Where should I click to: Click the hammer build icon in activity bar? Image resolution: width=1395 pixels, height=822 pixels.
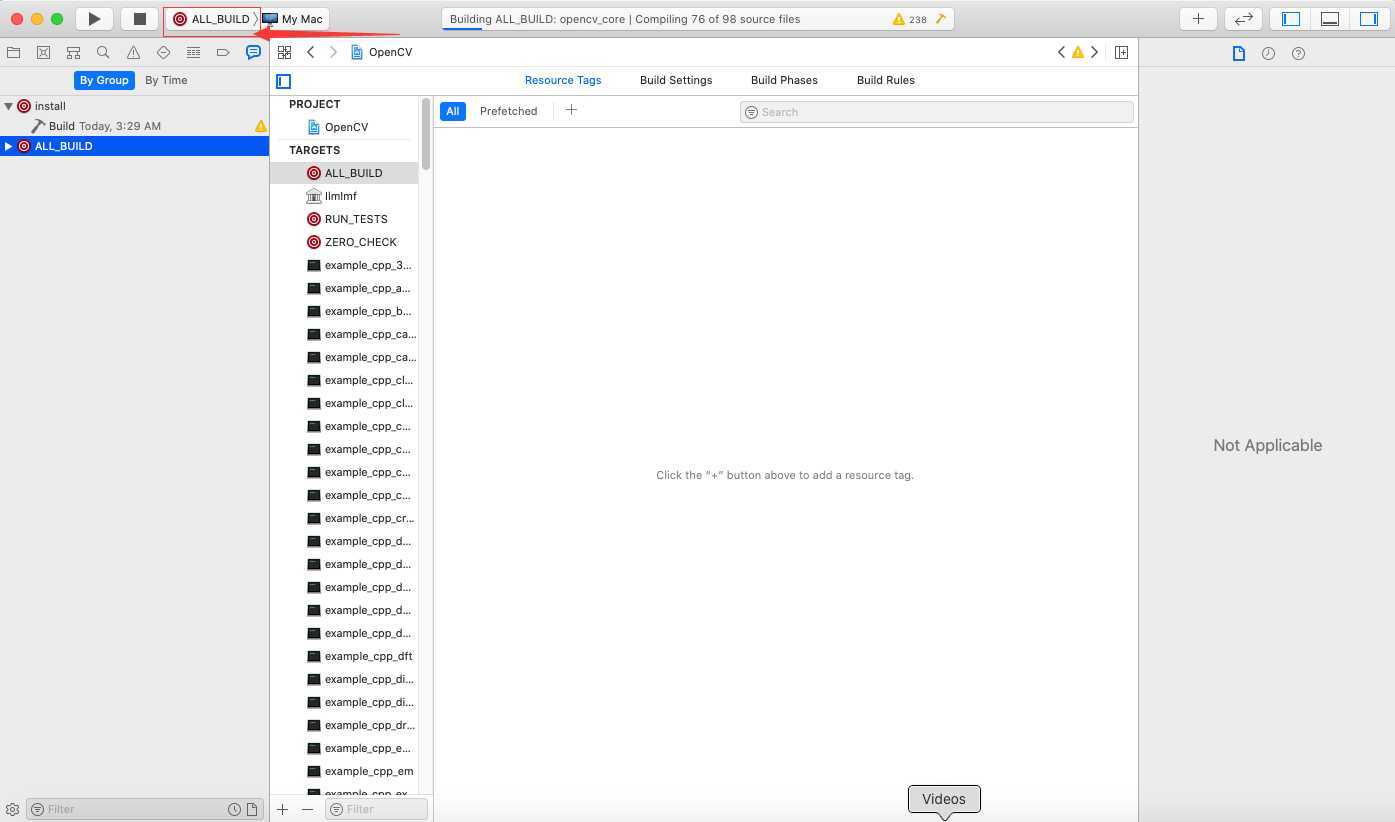click(x=940, y=19)
